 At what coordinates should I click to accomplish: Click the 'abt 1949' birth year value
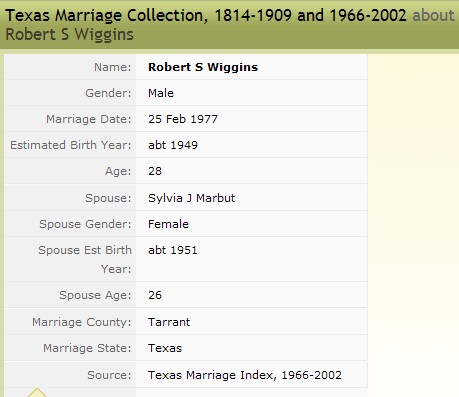pyautogui.click(x=173, y=145)
